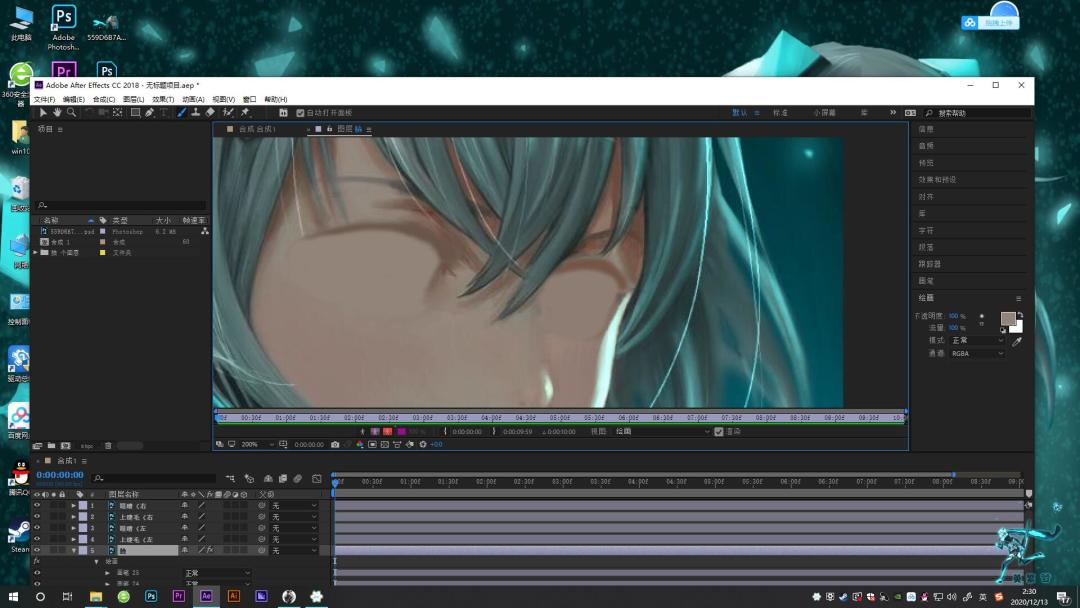Click the background white swatch in Paint panel

1017,326
